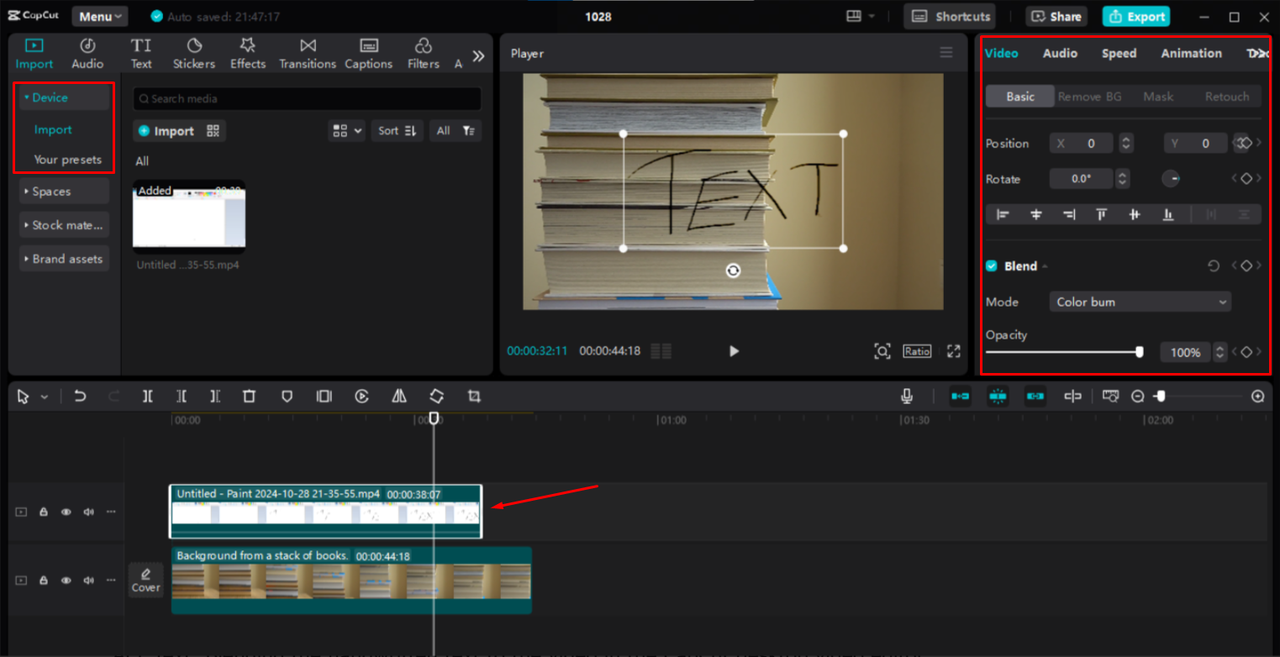Expand the Spaces section
1280x657 pixels.
[x=64, y=191]
